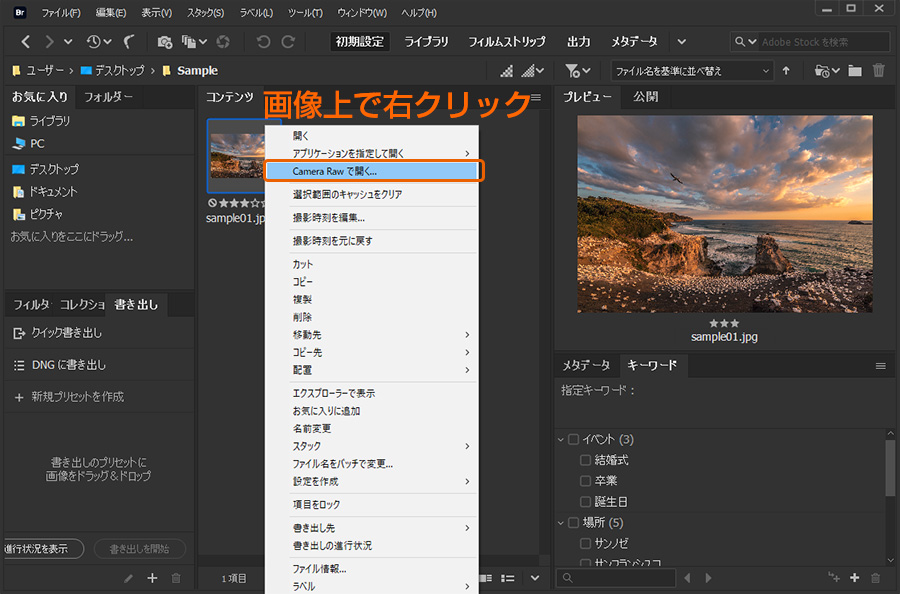The height and width of the screenshot is (594, 900).
Task: Switch to ライブラリ workspace
Action: coord(426,41)
